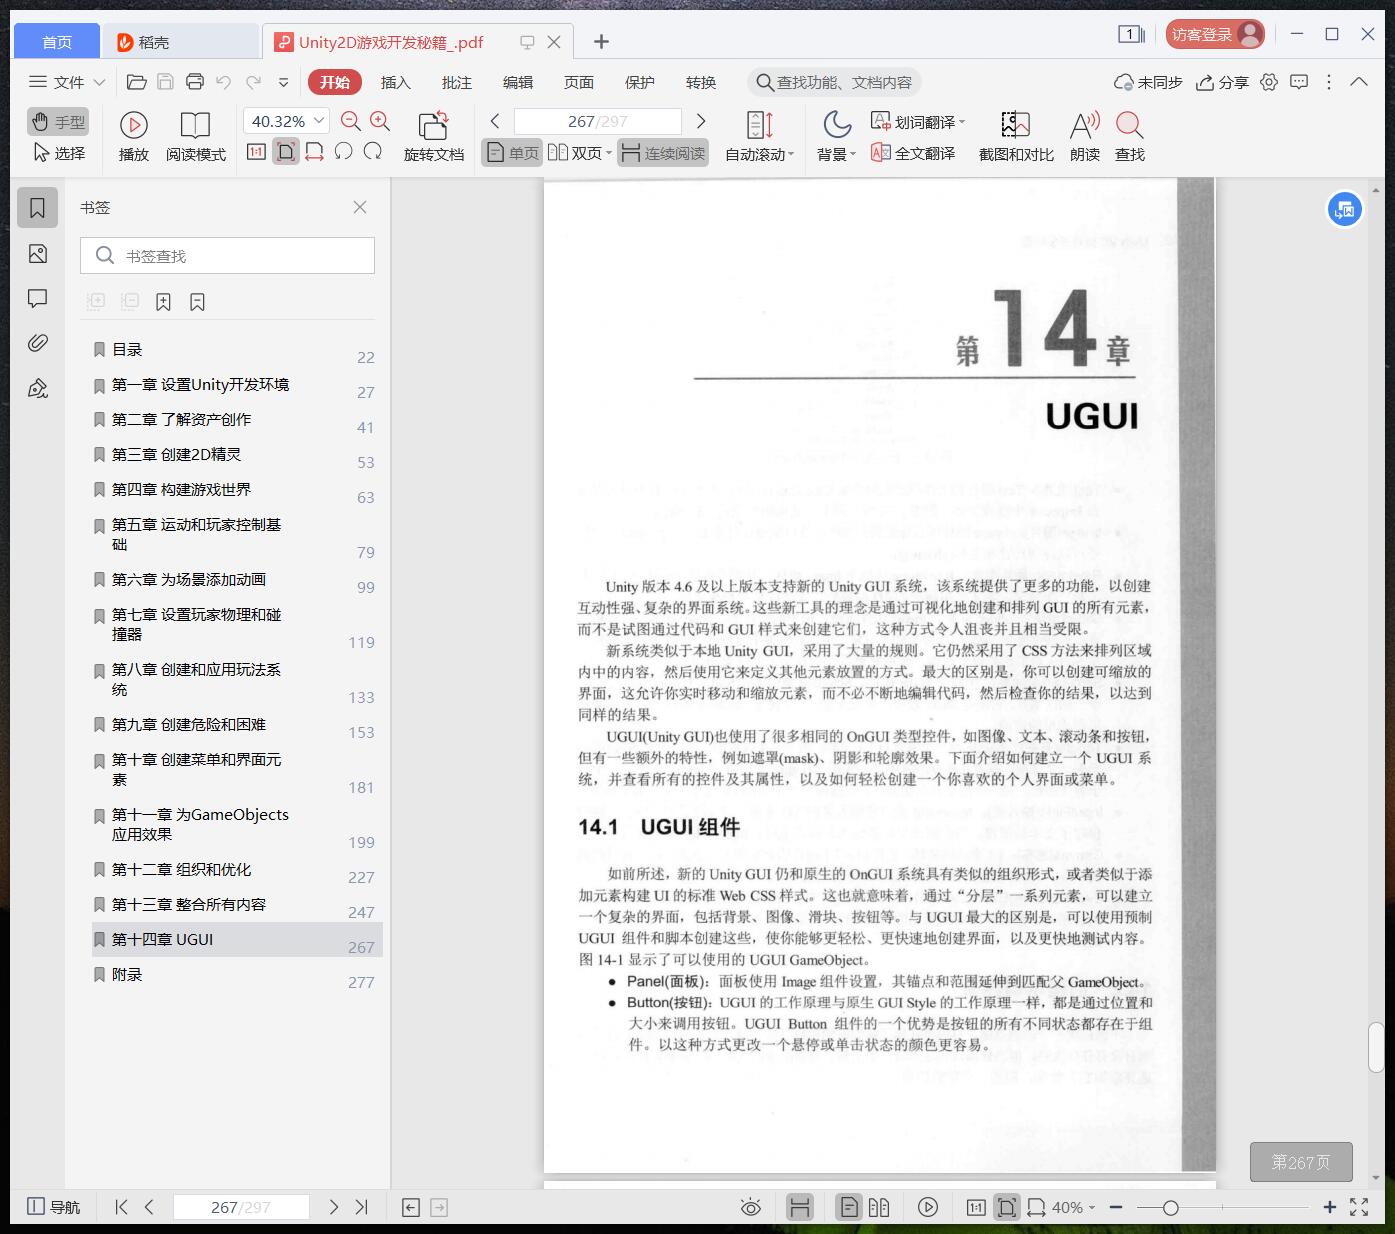Switch to the Page tab

579,82
